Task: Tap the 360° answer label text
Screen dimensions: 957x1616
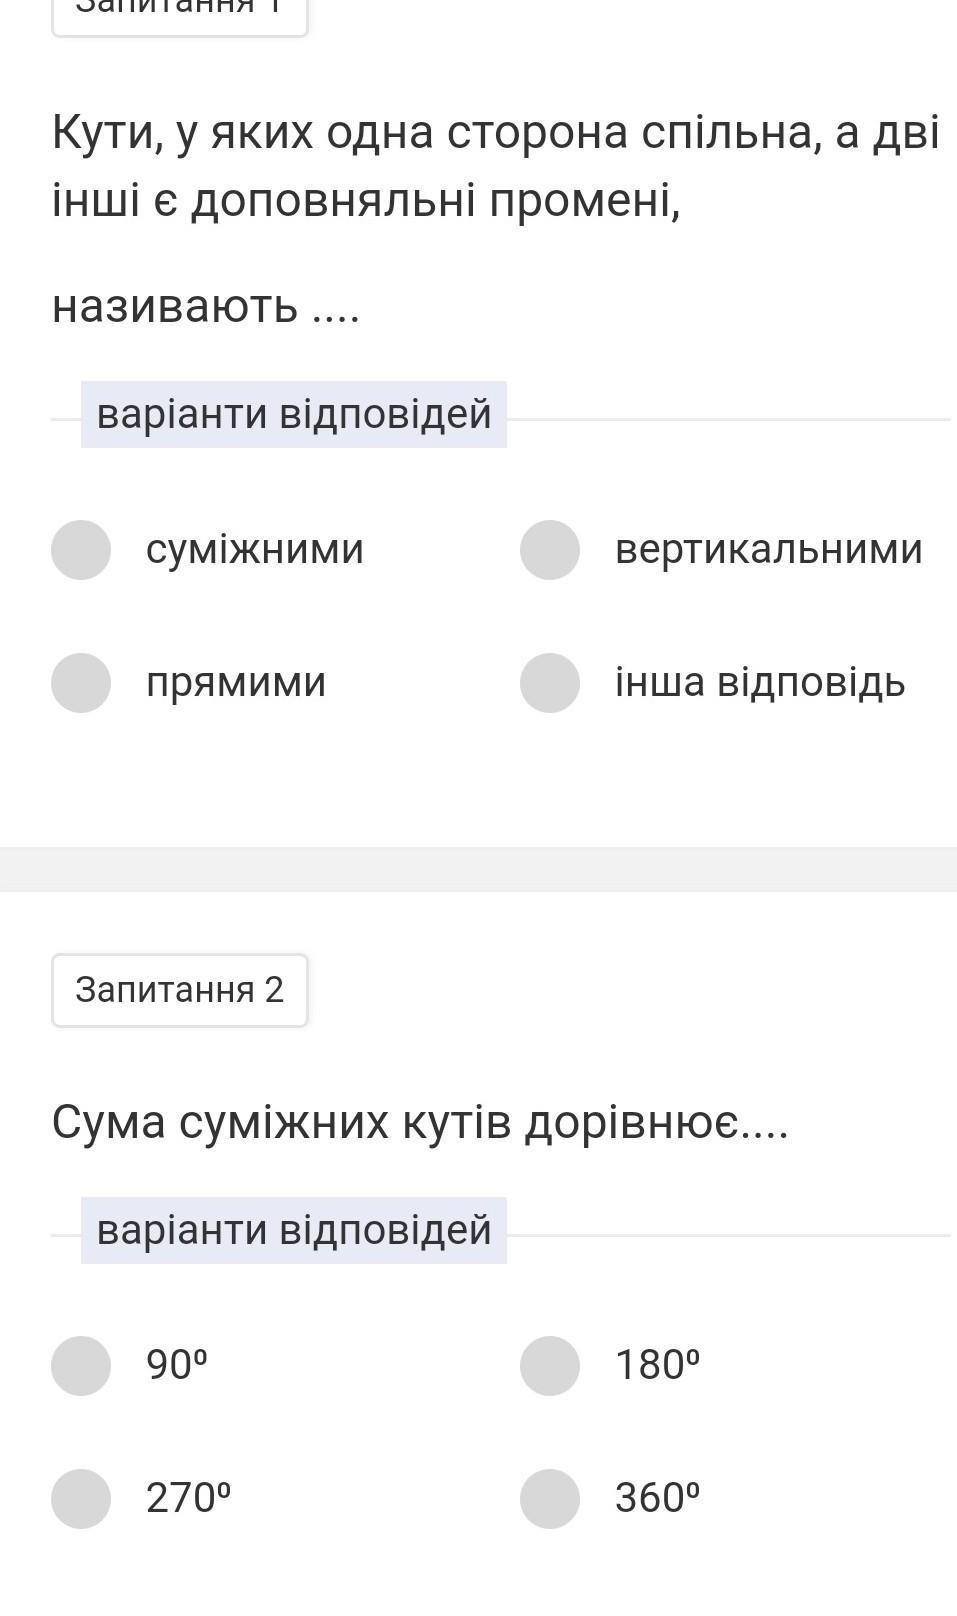Action: [657, 1499]
